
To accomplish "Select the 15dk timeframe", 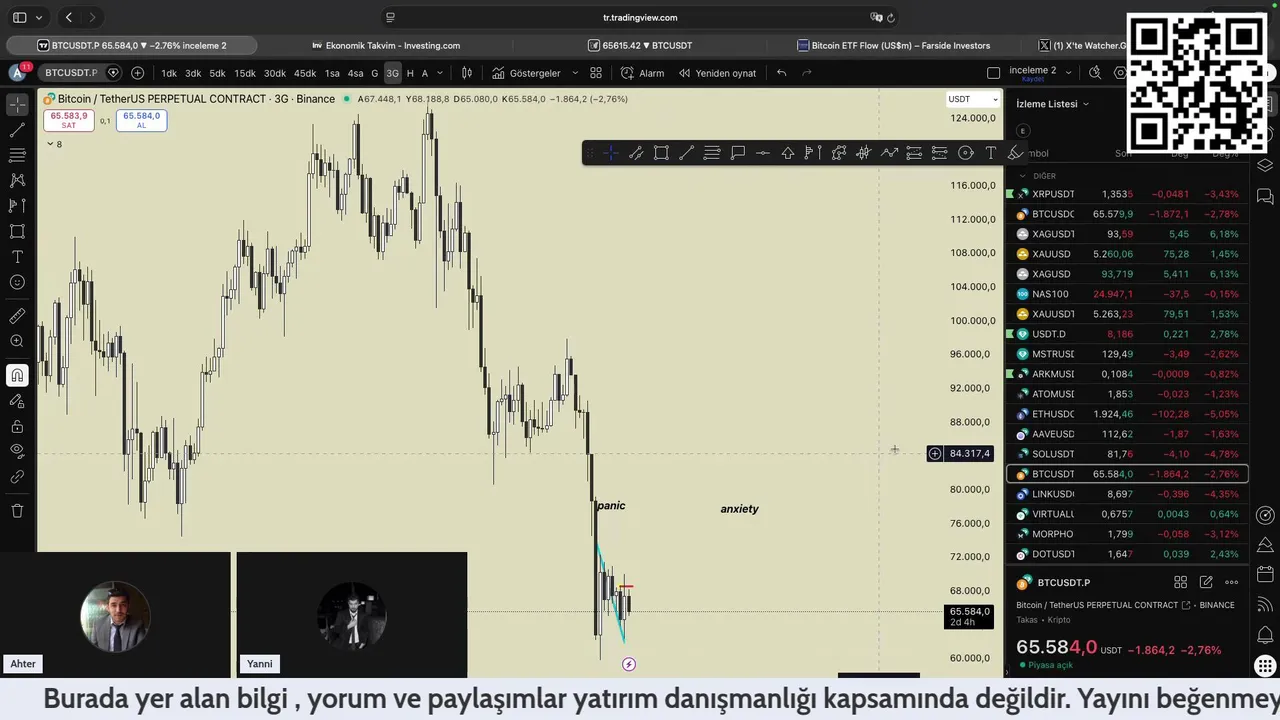I will [x=245, y=73].
